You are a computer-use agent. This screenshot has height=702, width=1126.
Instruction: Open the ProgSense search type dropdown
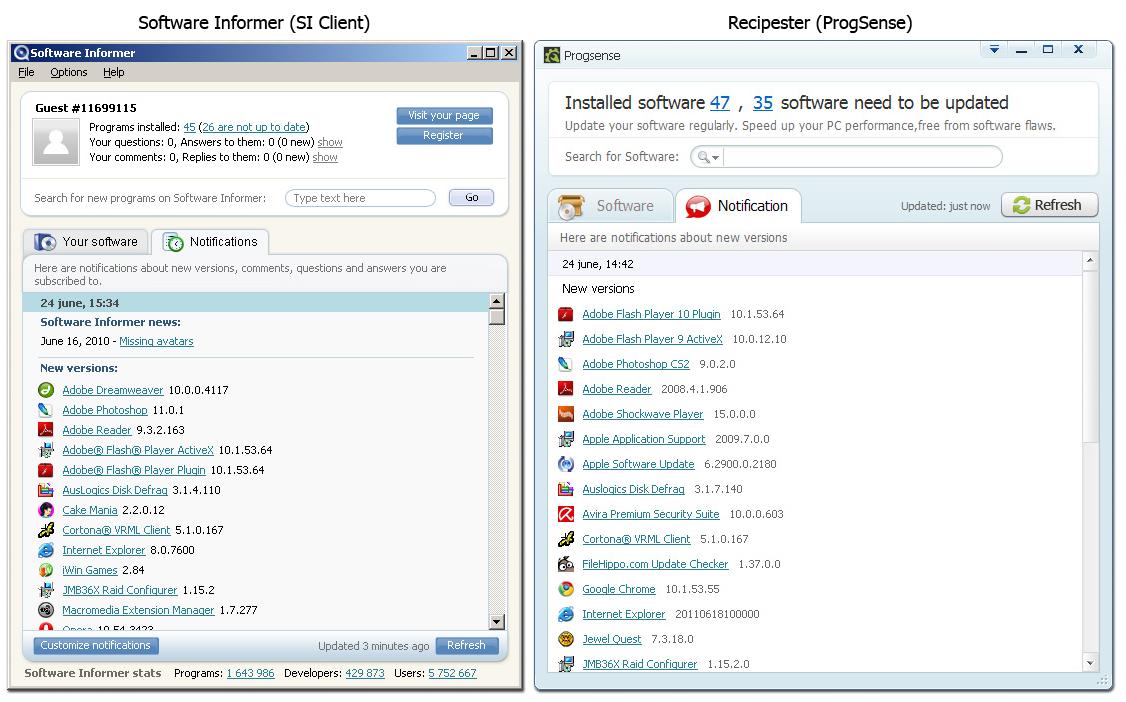[709, 157]
